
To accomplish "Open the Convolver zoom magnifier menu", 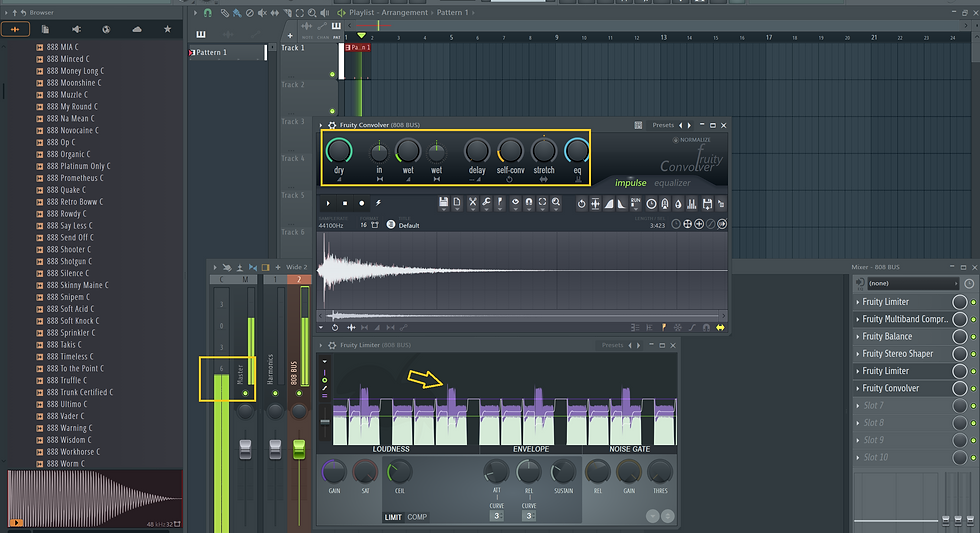I will [x=556, y=202].
